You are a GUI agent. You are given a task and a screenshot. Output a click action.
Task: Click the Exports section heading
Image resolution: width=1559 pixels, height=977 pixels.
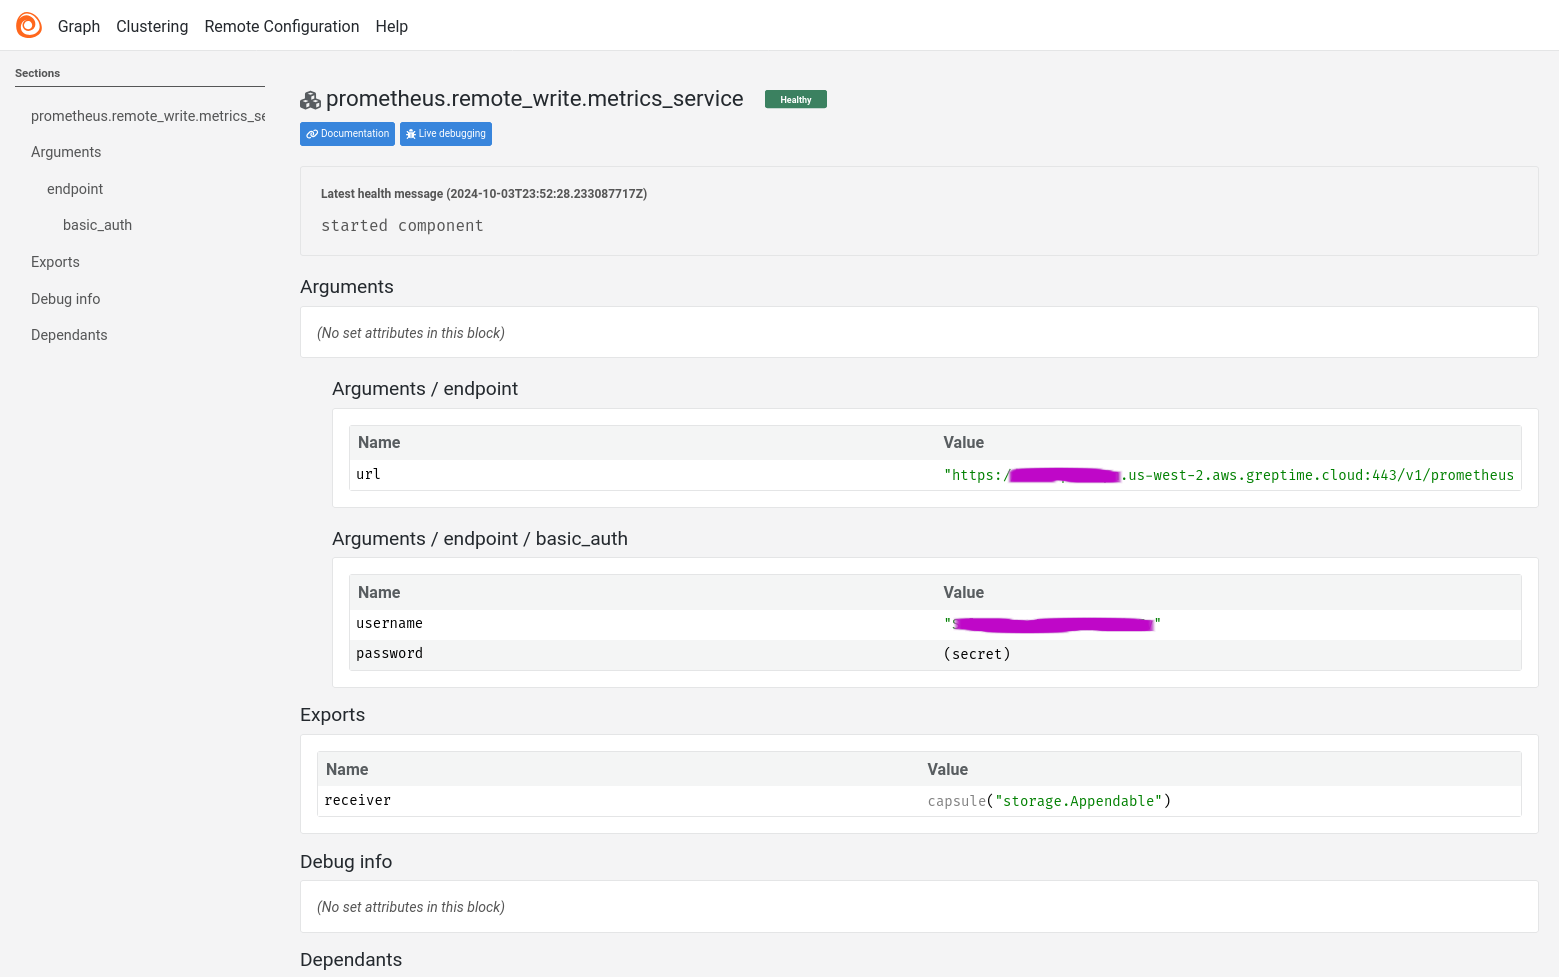pyautogui.click(x=332, y=715)
